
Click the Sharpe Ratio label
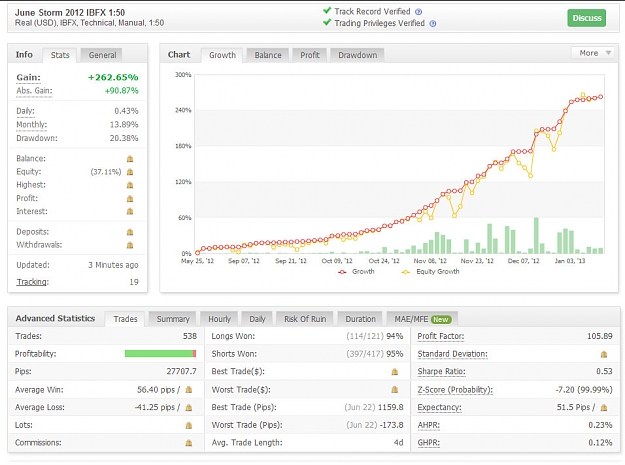(441, 371)
